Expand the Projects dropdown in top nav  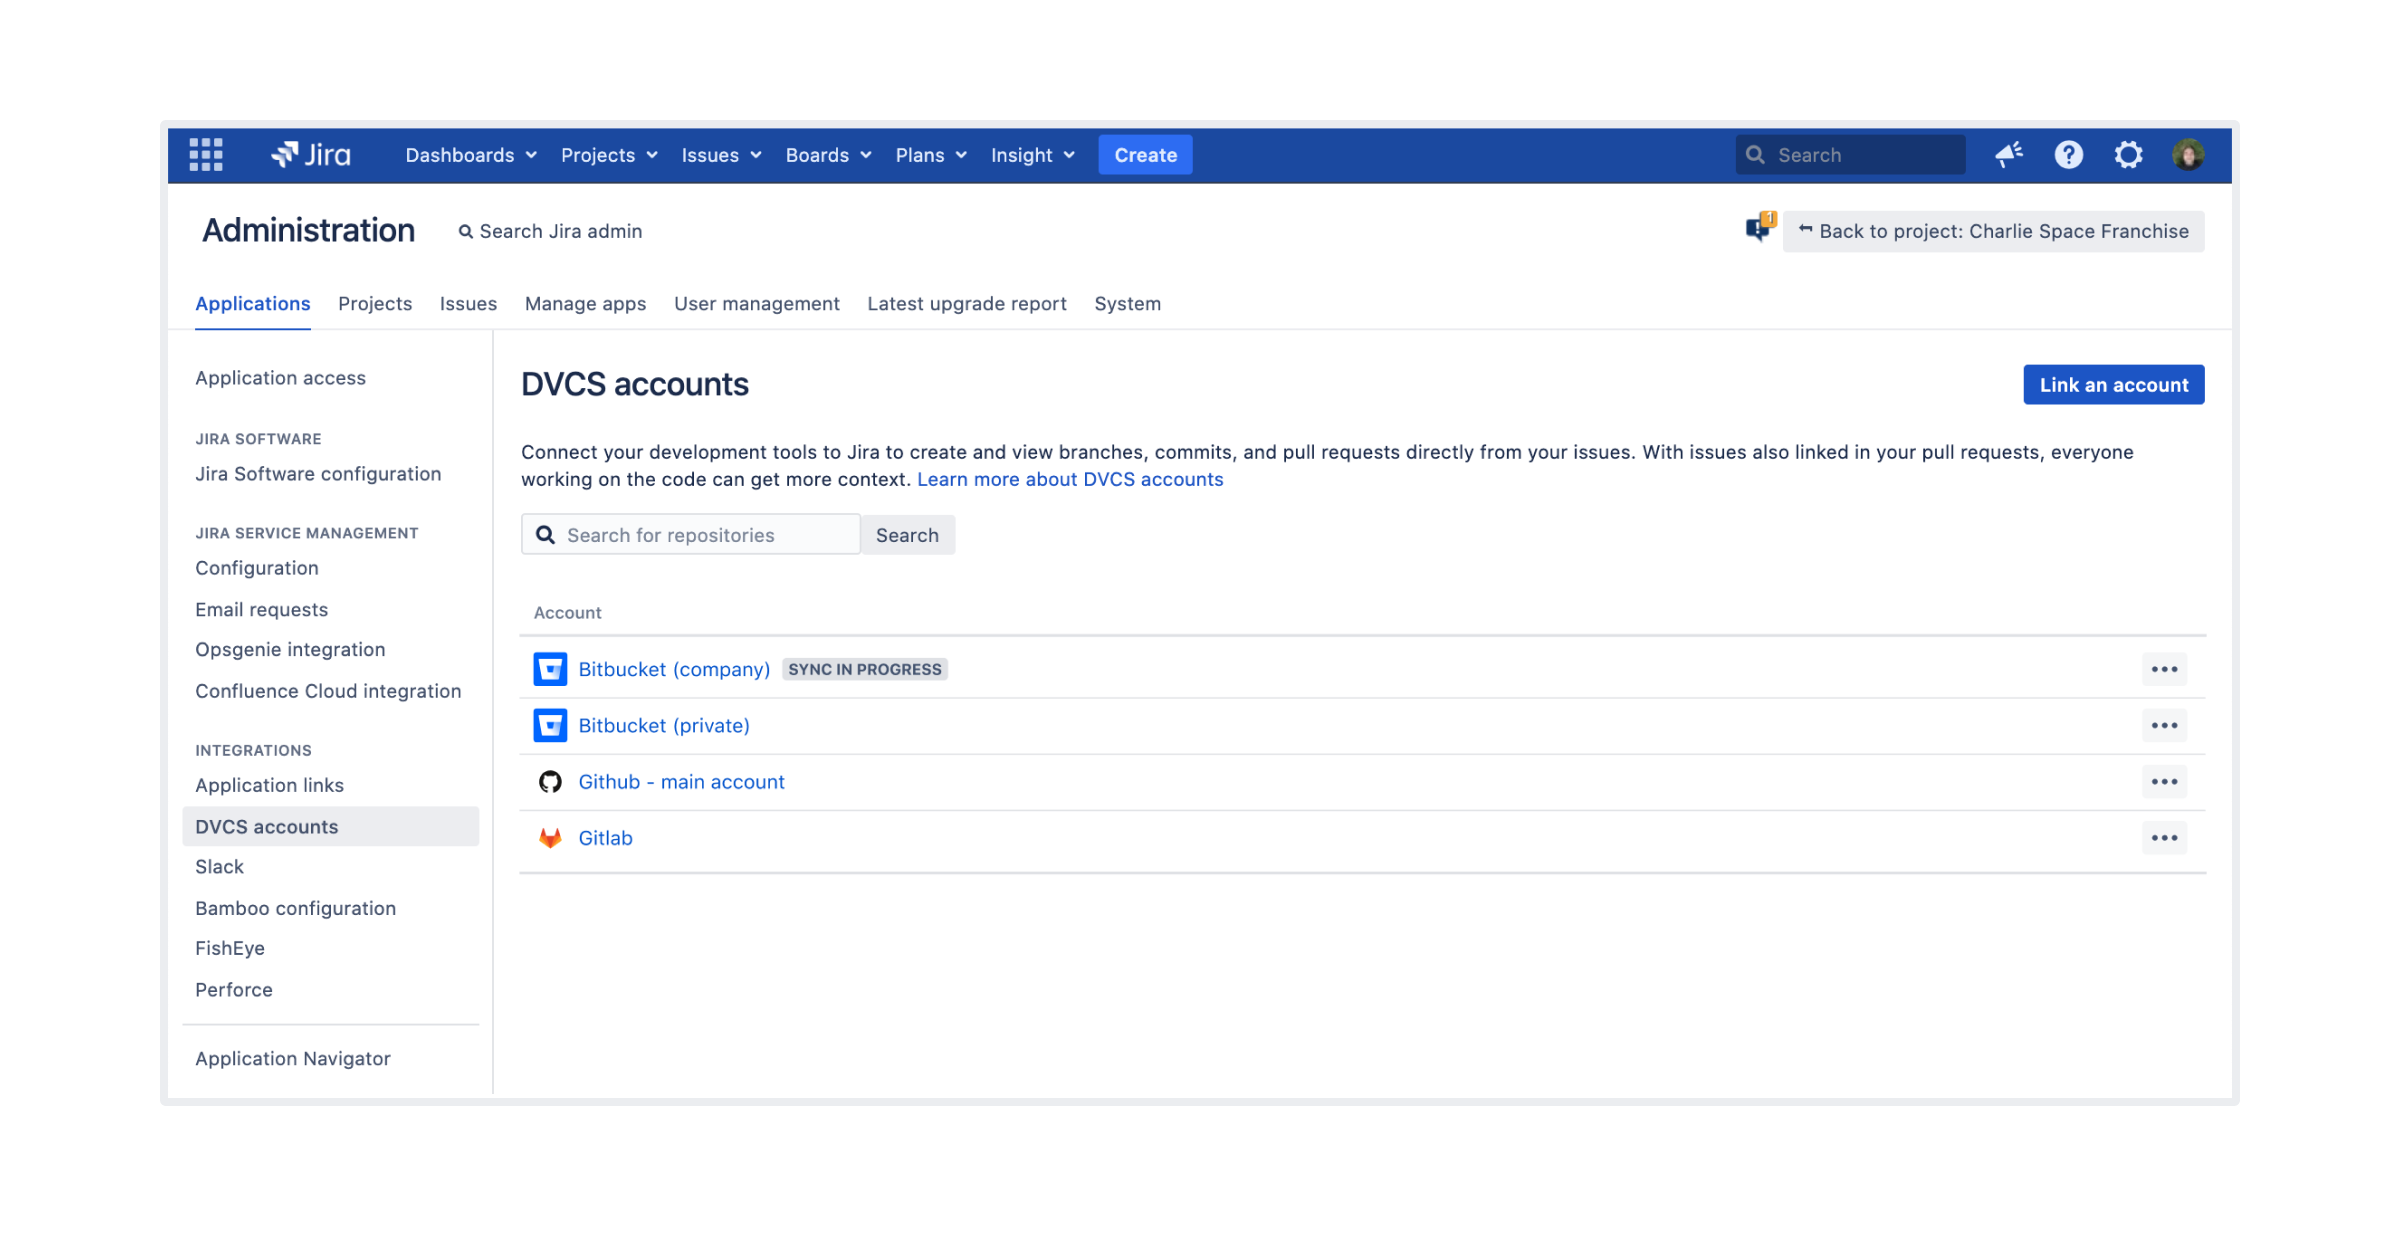tap(609, 155)
